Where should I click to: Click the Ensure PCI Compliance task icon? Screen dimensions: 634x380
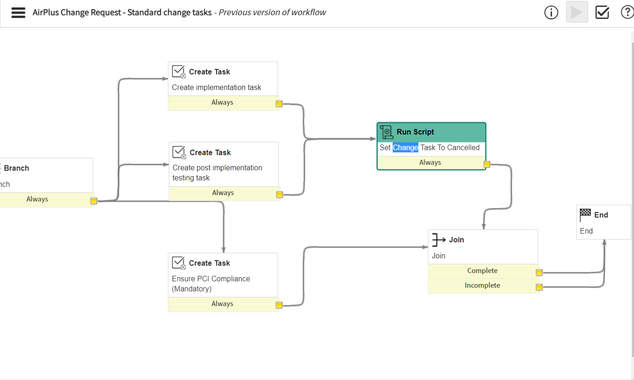click(178, 263)
